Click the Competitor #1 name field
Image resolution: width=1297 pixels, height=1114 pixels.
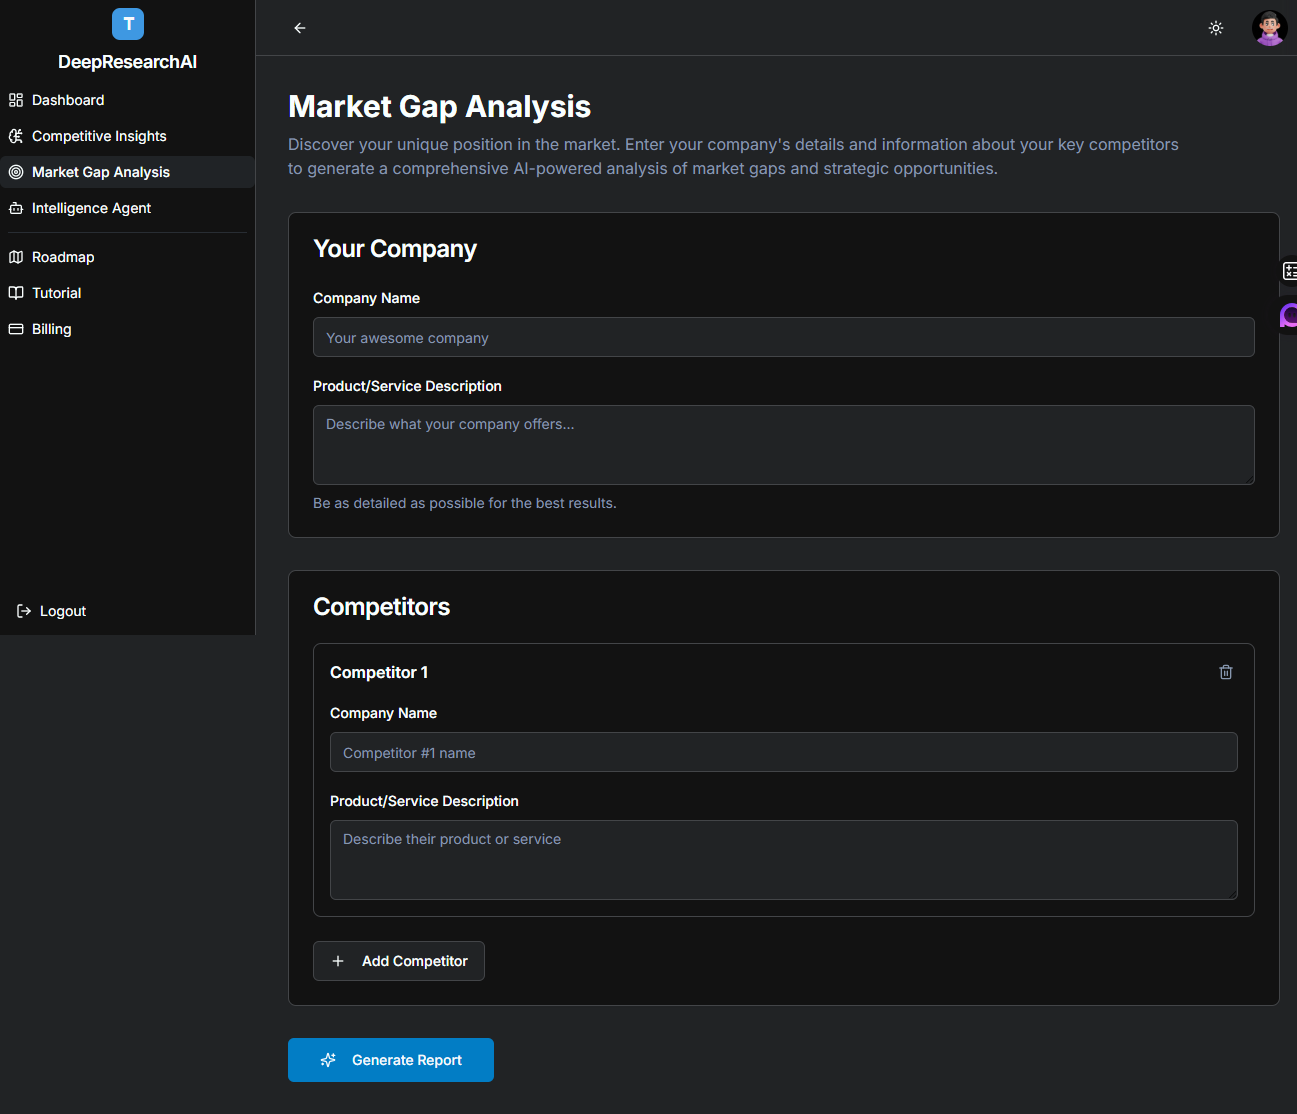783,752
